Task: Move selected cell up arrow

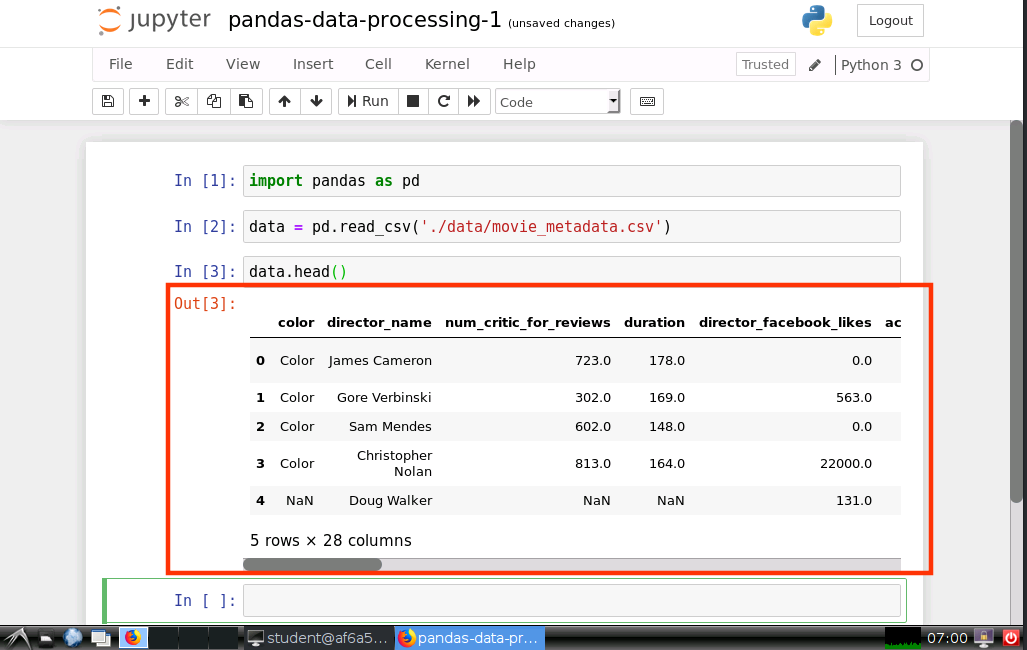Action: coord(284,102)
